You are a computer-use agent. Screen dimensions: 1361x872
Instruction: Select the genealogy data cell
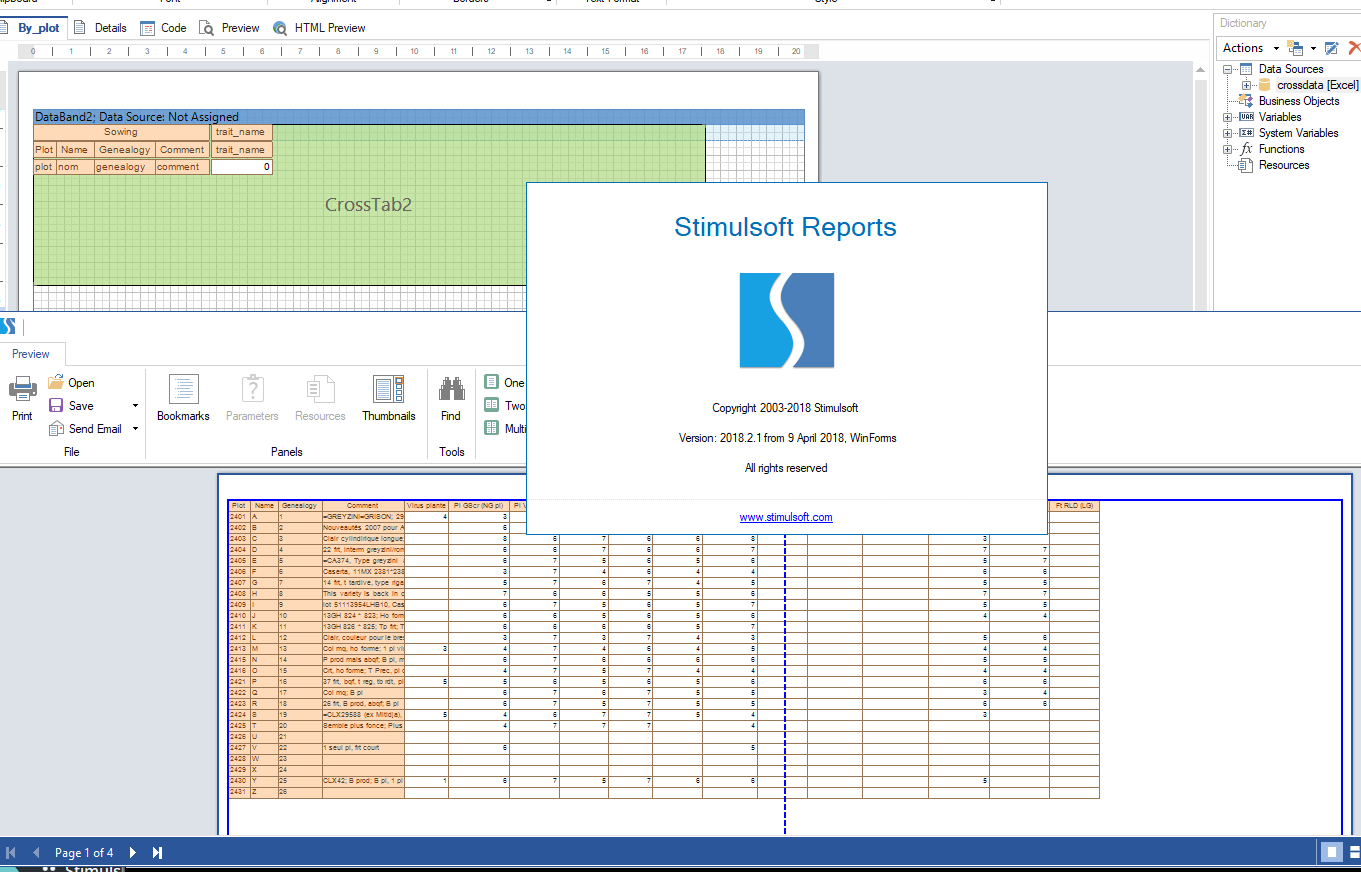tap(124, 167)
